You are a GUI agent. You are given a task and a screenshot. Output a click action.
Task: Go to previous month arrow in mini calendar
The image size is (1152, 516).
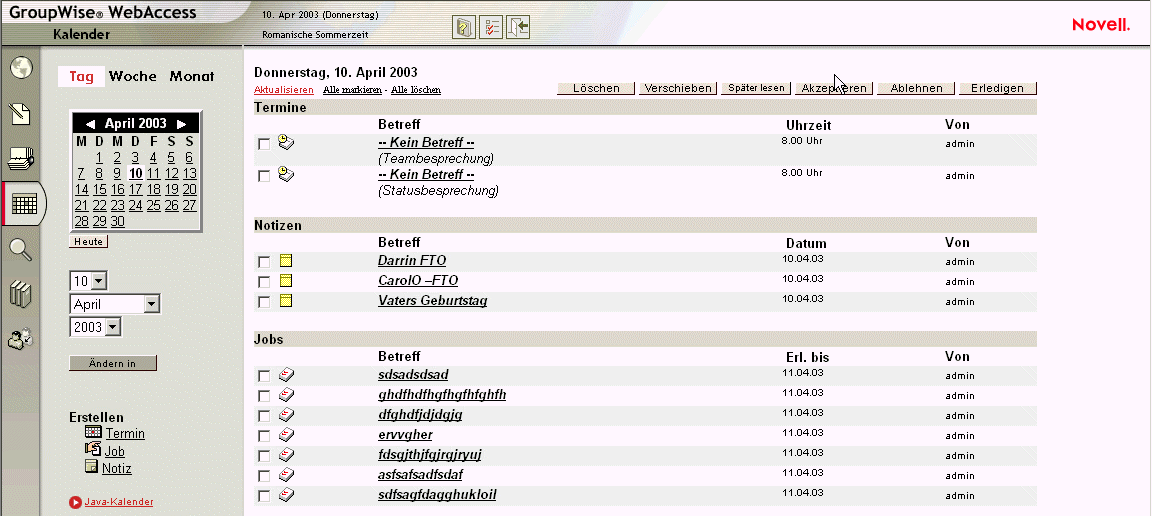click(x=90, y=124)
